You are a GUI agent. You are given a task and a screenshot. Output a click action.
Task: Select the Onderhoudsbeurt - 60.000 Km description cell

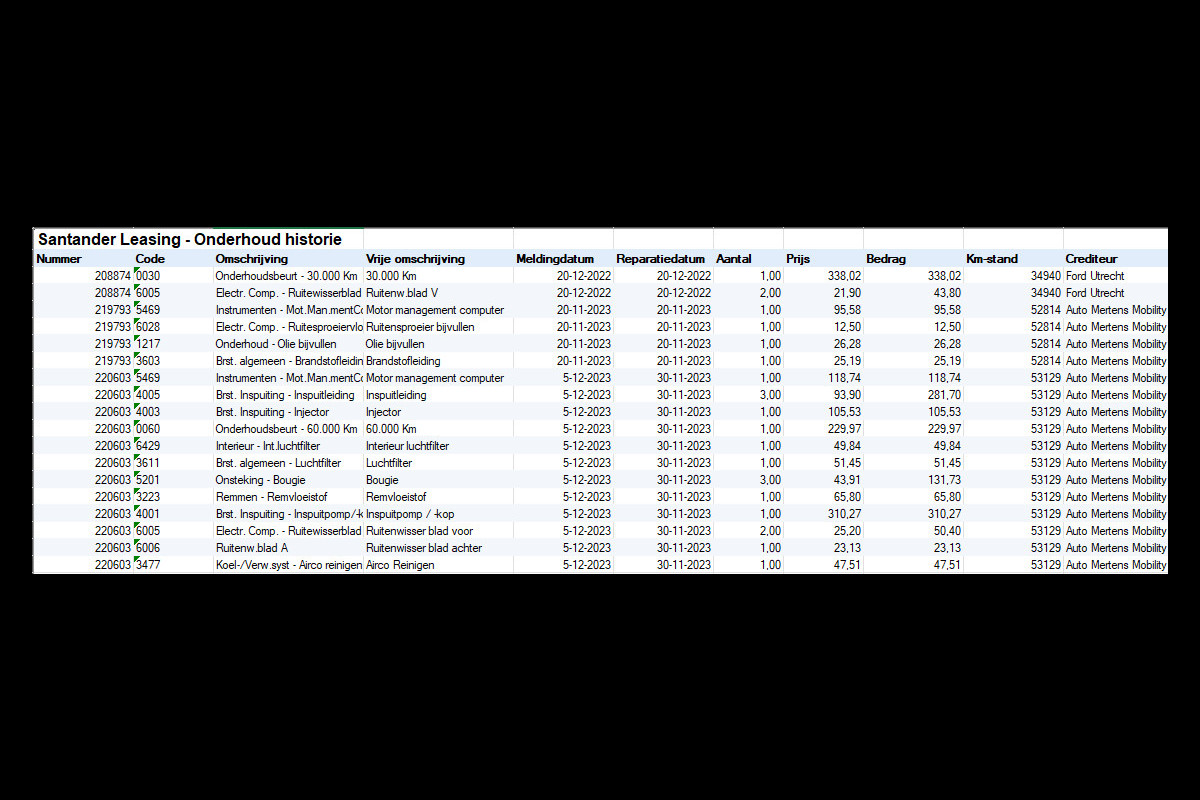(286, 429)
